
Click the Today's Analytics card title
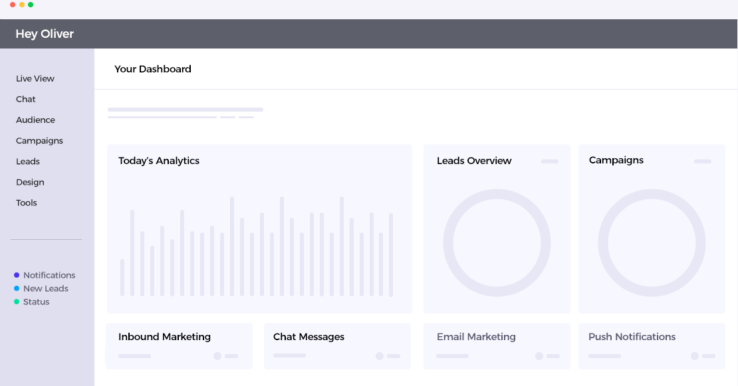(159, 161)
